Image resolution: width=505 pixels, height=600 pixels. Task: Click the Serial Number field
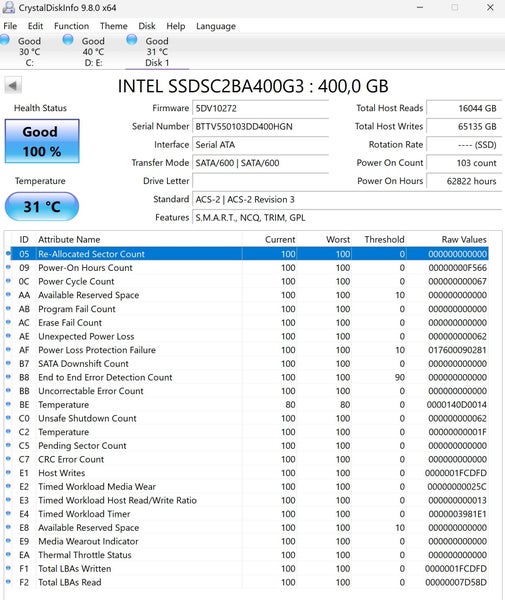pos(261,127)
